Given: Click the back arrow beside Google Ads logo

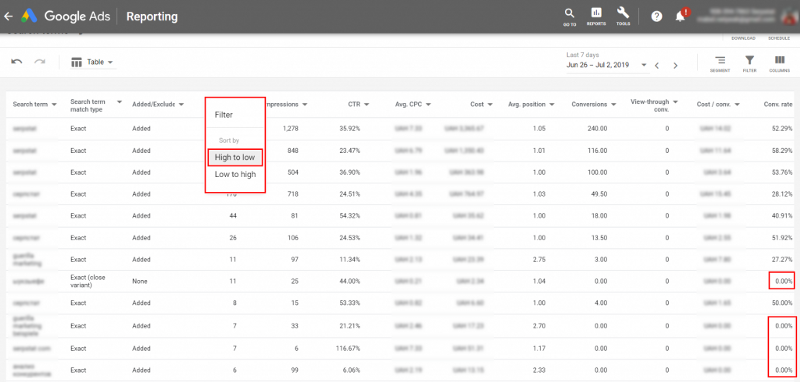Looking at the screenshot, I should [8, 16].
